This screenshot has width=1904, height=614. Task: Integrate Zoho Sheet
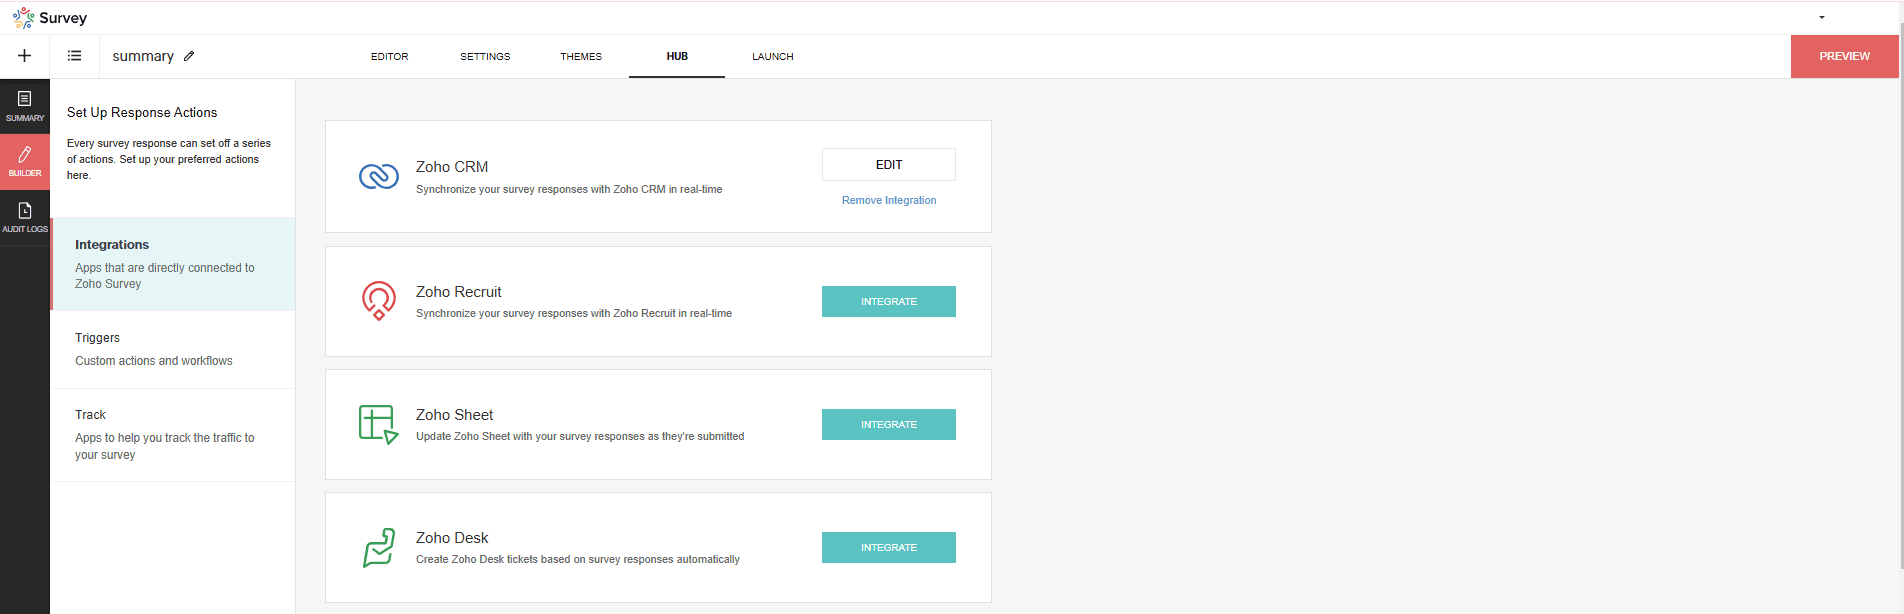tap(889, 424)
